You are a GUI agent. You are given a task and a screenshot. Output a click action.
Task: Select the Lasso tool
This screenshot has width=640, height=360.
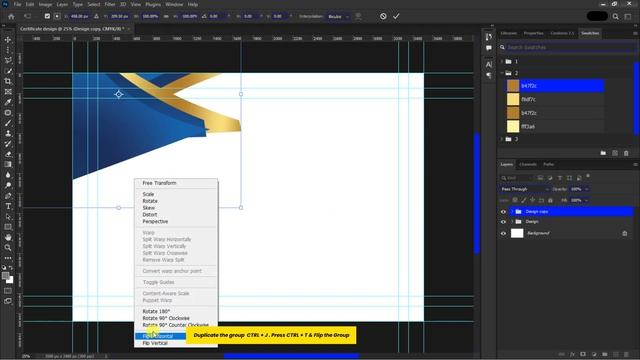point(8,60)
